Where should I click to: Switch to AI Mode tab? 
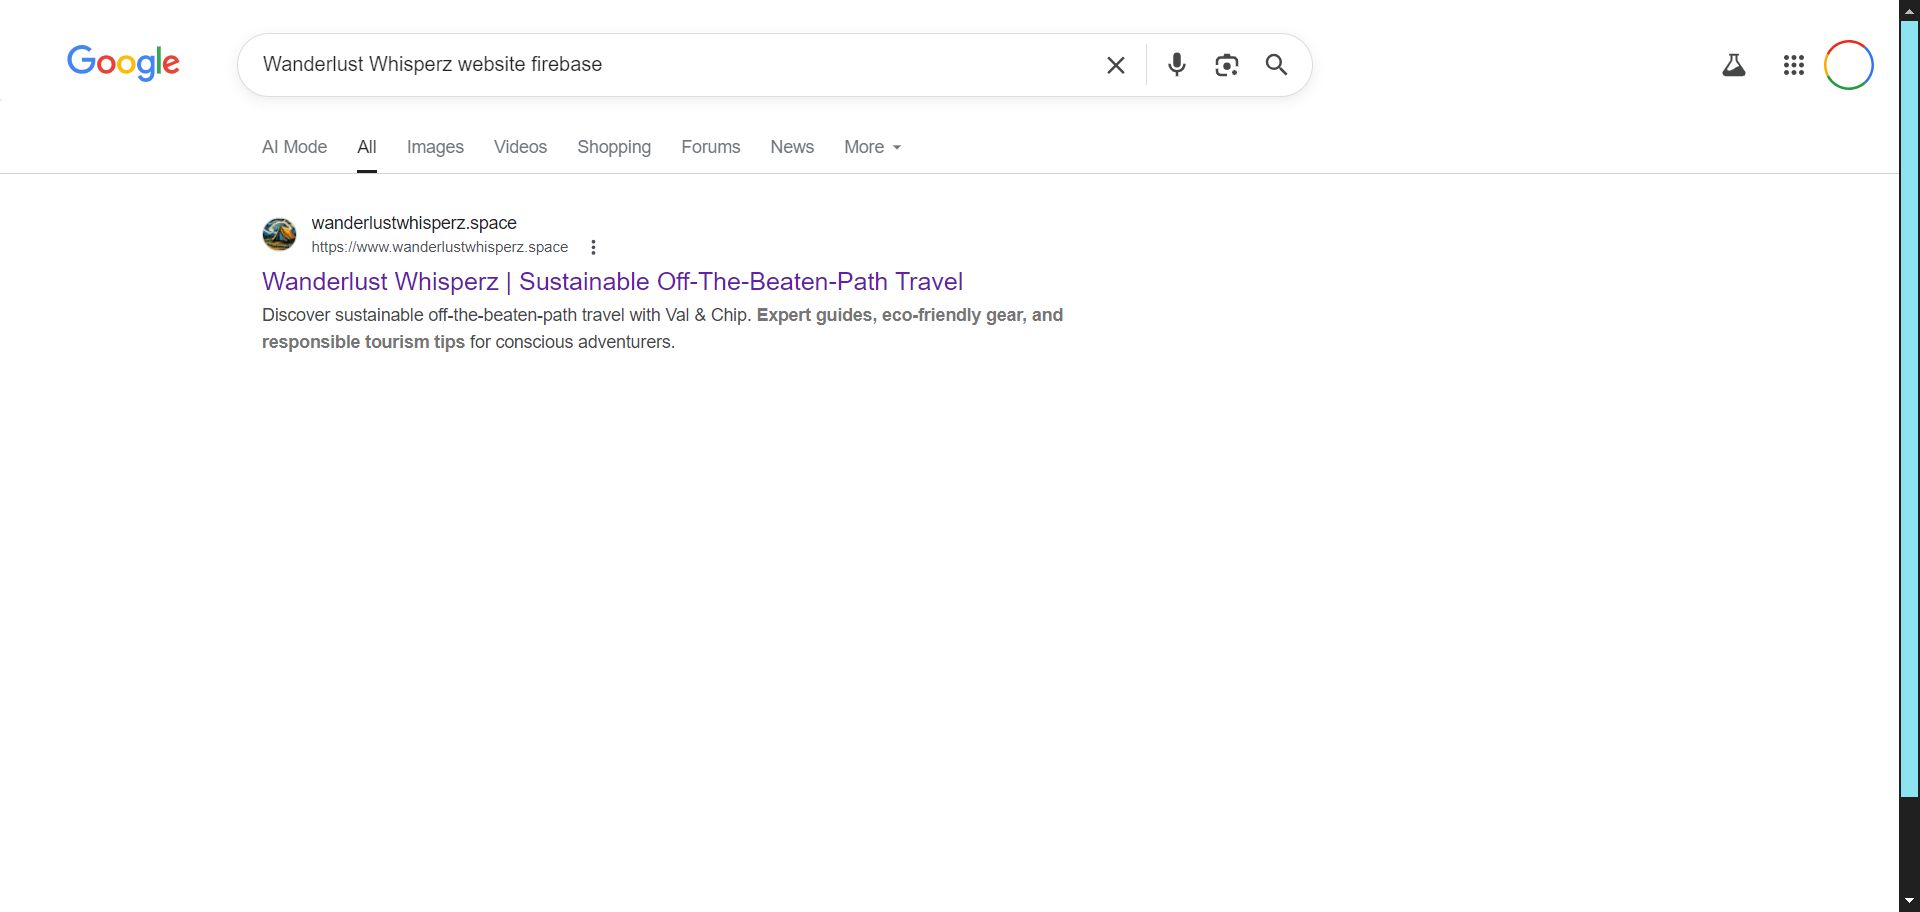[294, 147]
